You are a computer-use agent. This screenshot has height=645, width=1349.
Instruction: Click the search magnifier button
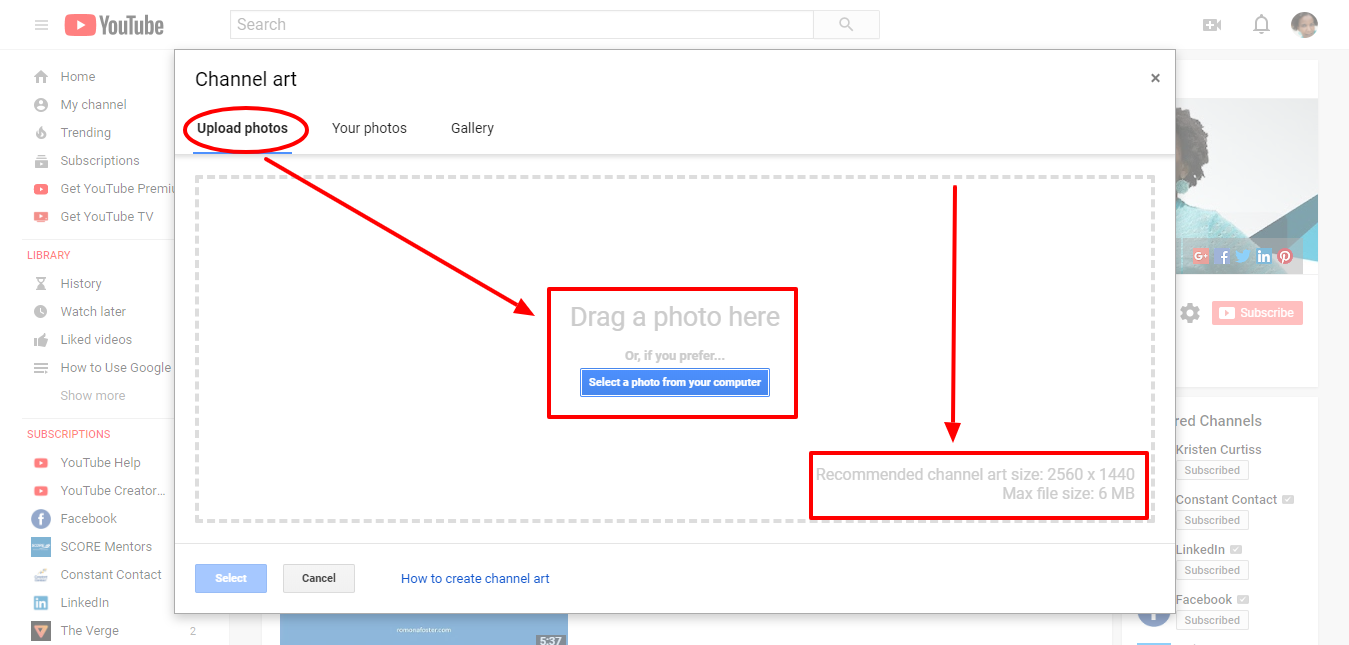(846, 25)
